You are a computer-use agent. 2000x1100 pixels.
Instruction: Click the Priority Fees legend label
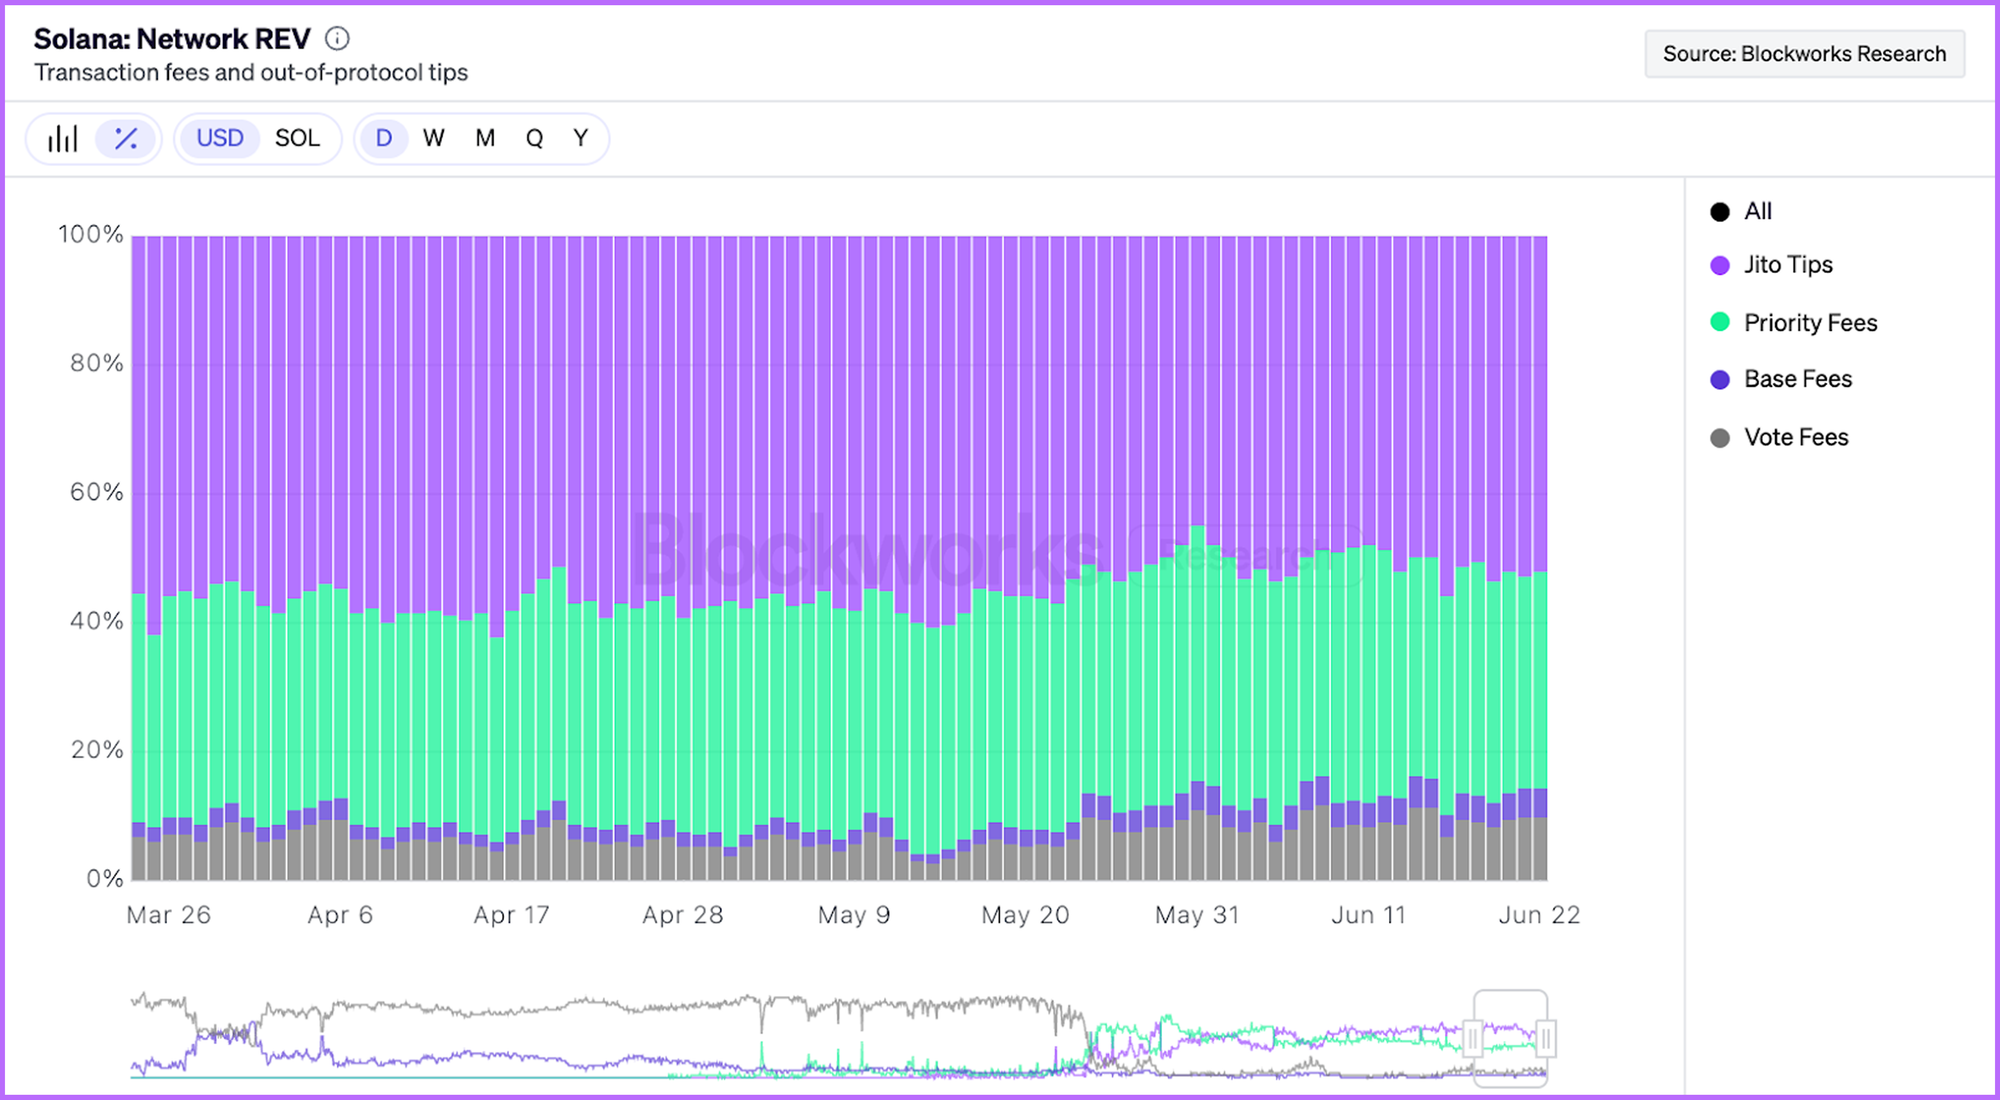coord(1810,323)
